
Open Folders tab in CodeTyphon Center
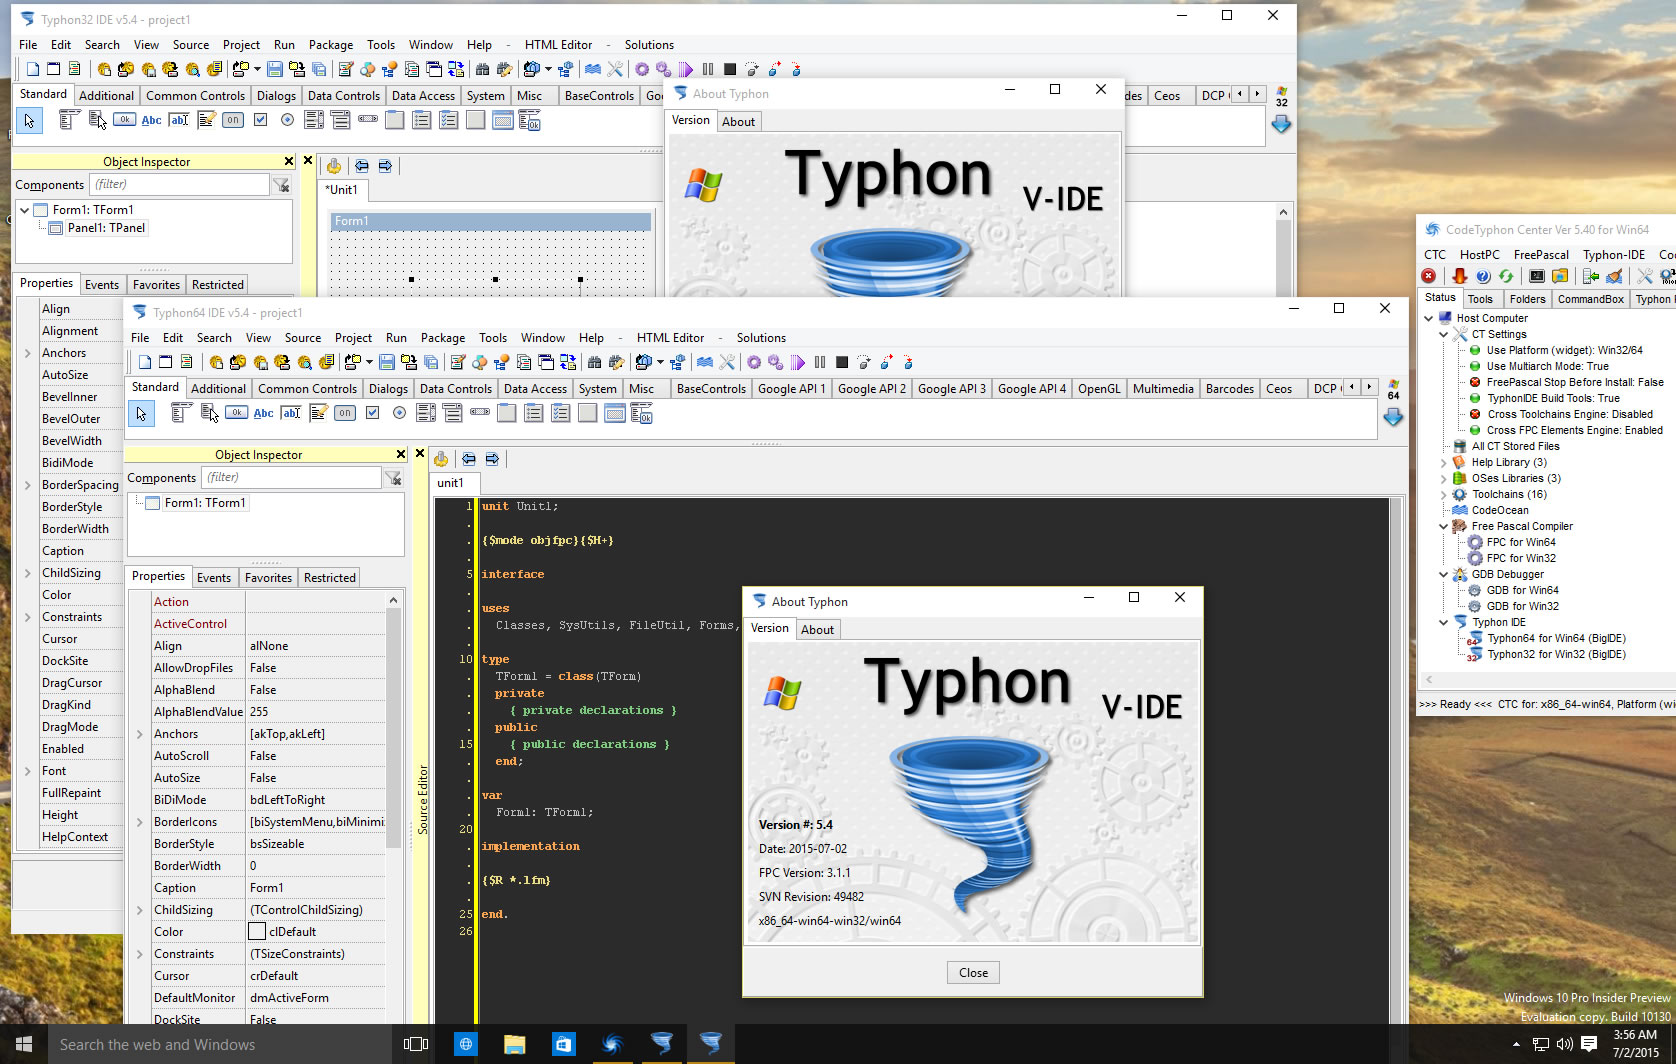click(x=1527, y=299)
